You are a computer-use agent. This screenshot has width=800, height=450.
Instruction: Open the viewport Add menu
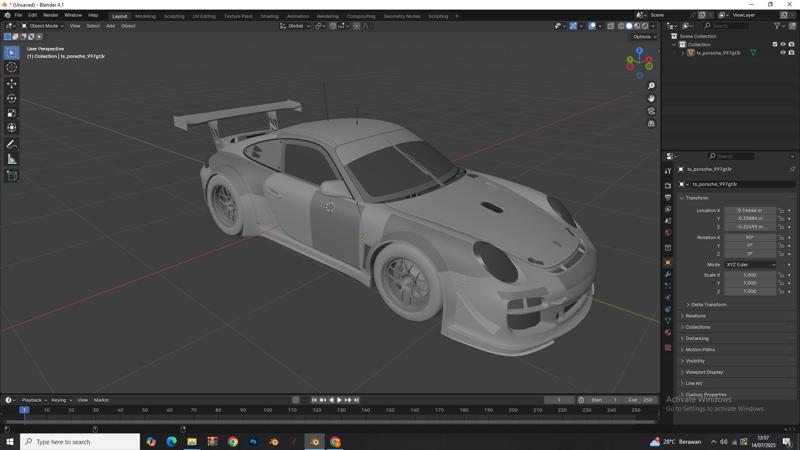(x=110, y=26)
